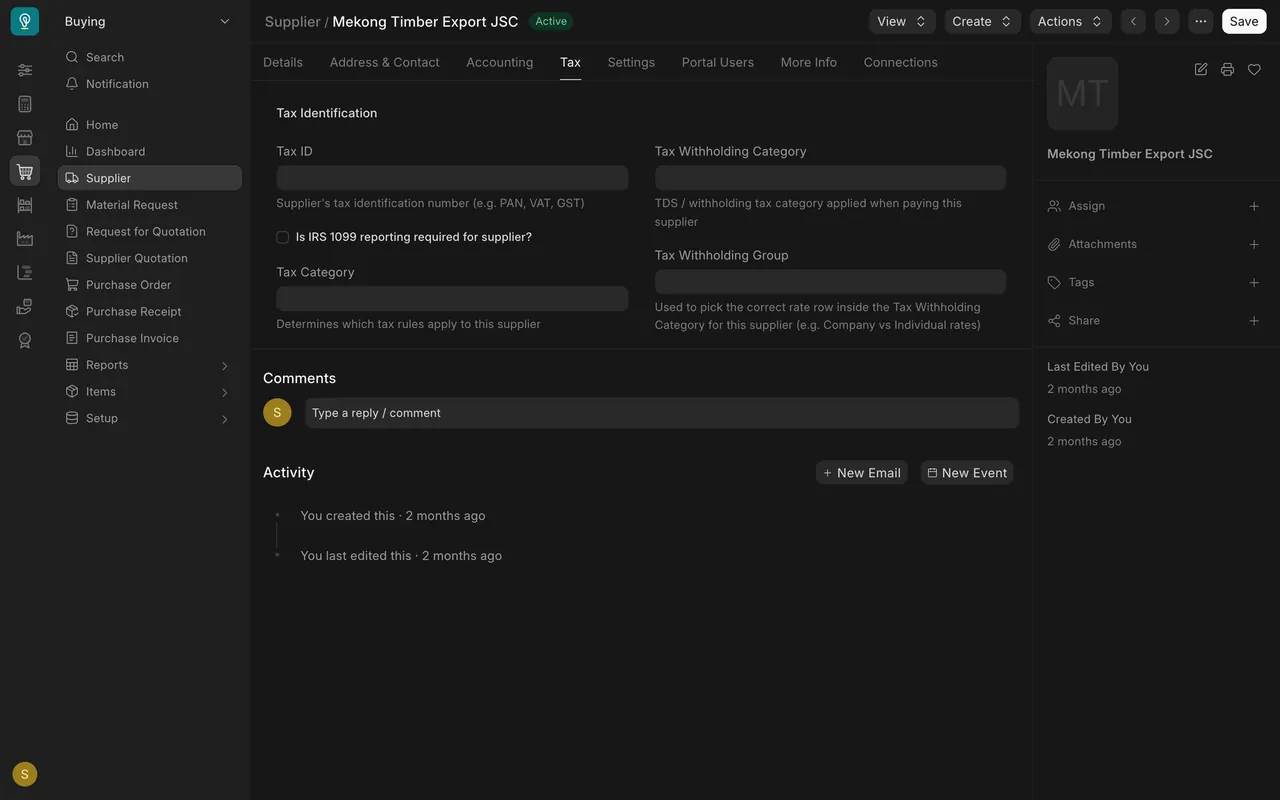1280x800 pixels.
Task: Open the Actions dropdown
Action: (x=1070, y=21)
